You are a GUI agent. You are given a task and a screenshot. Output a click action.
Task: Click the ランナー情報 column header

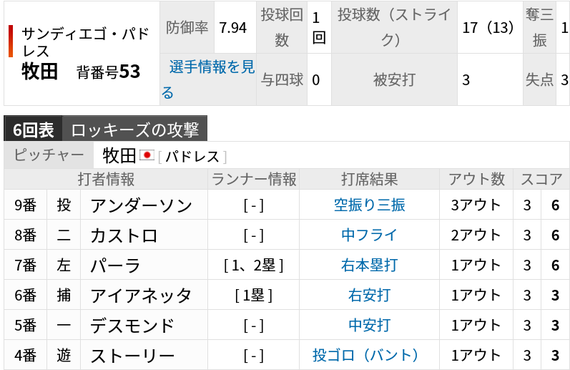pos(254,179)
